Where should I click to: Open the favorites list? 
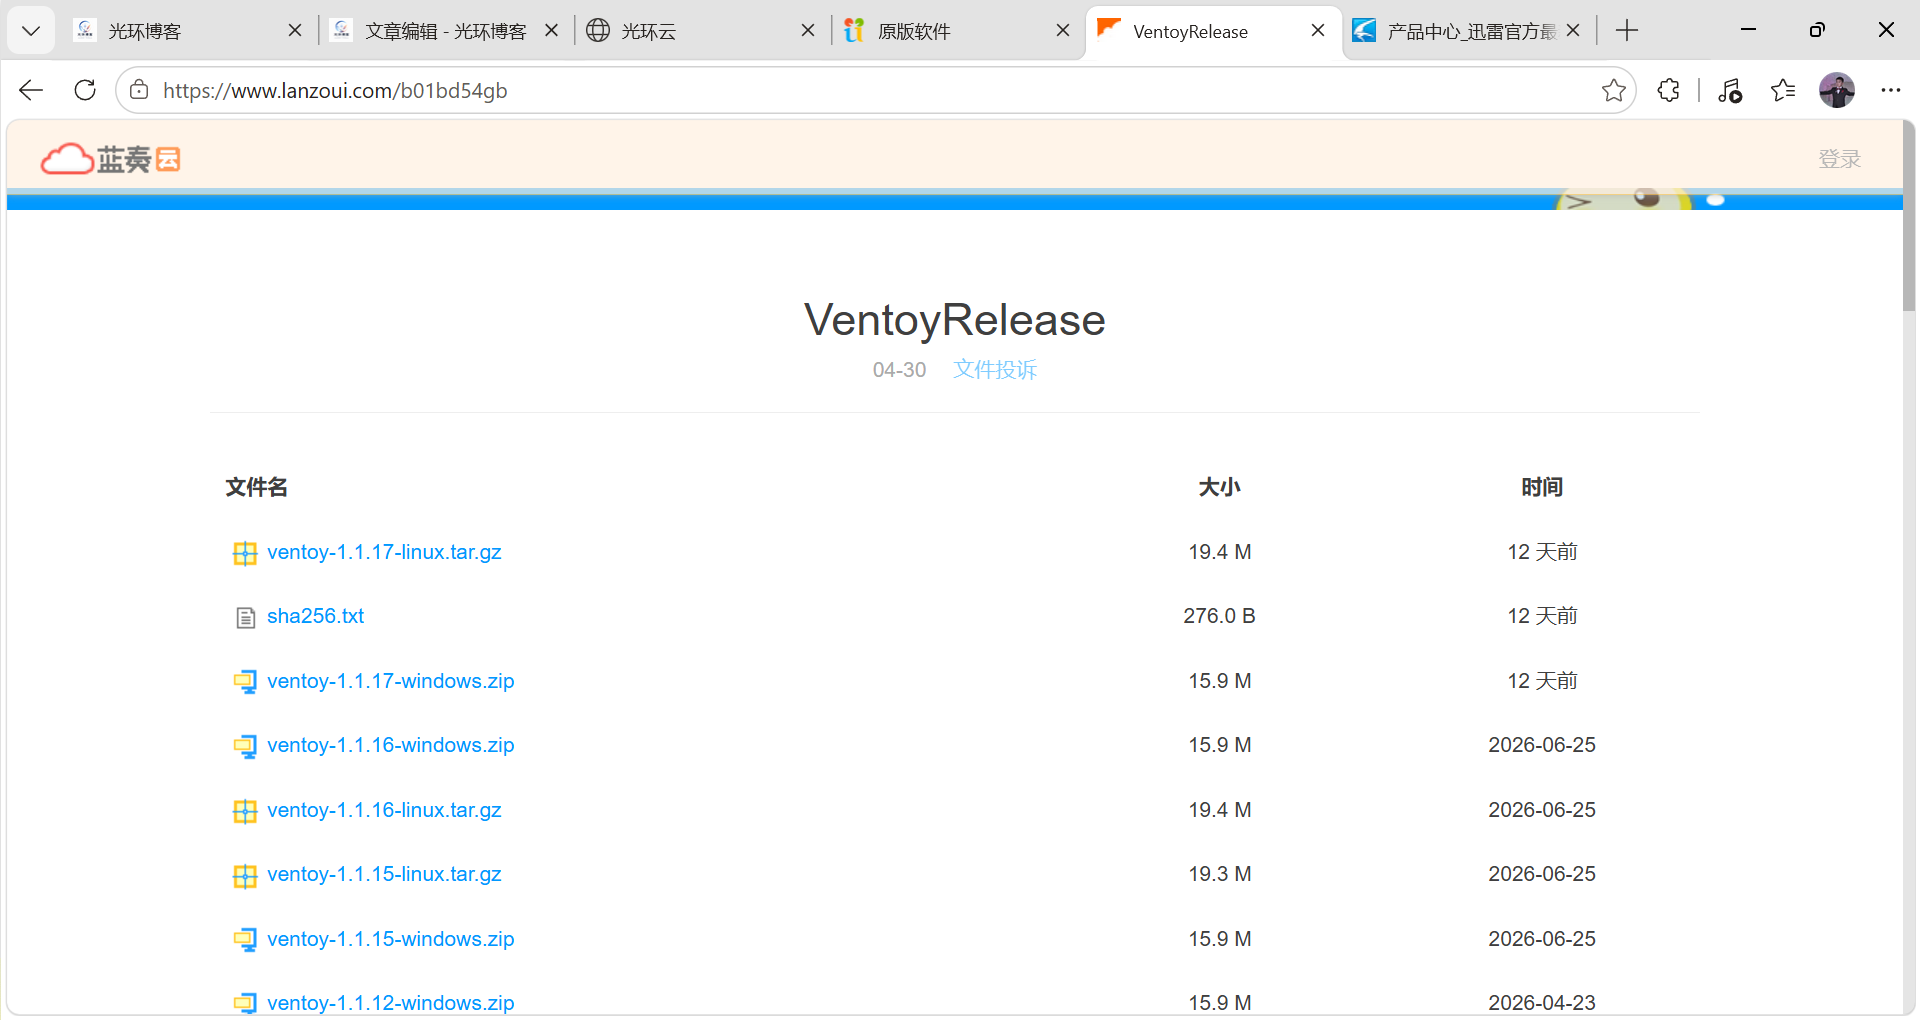pos(1783,90)
